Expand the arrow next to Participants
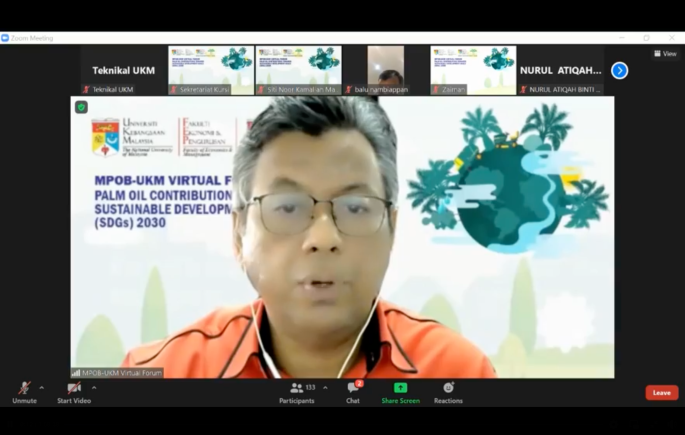 point(325,388)
